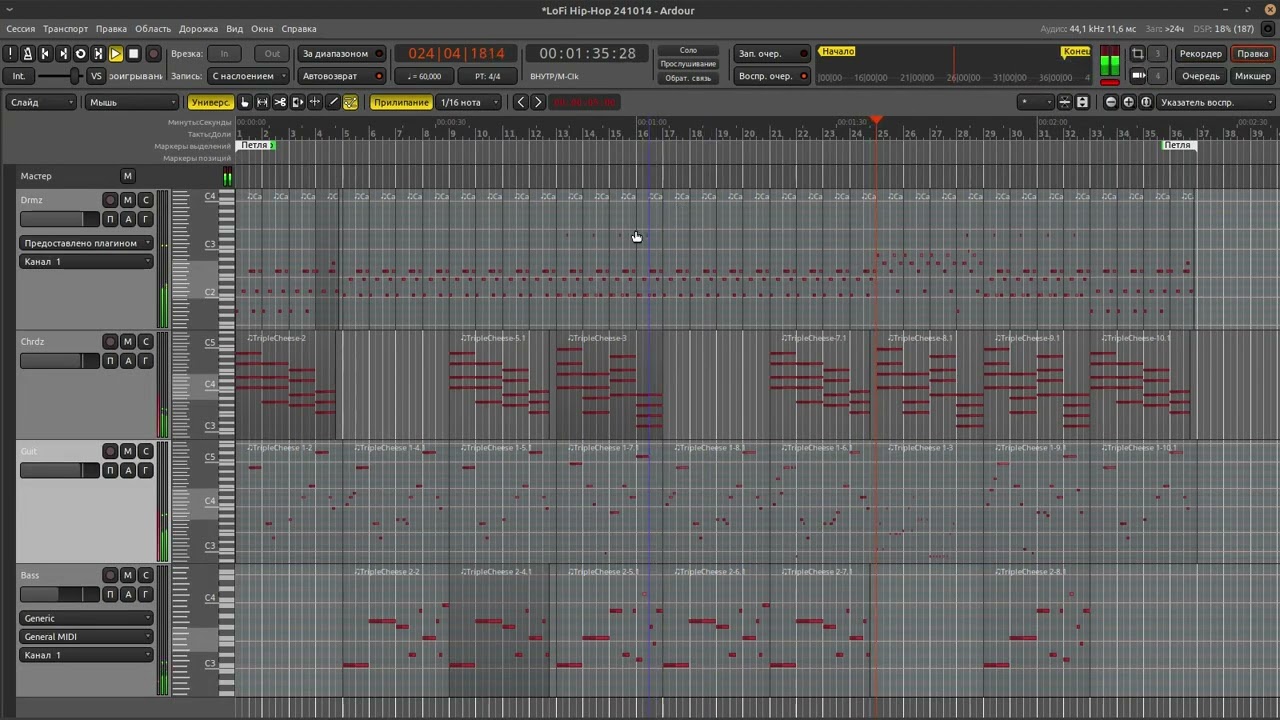Toggle the metronome click icon

[x=28, y=54]
